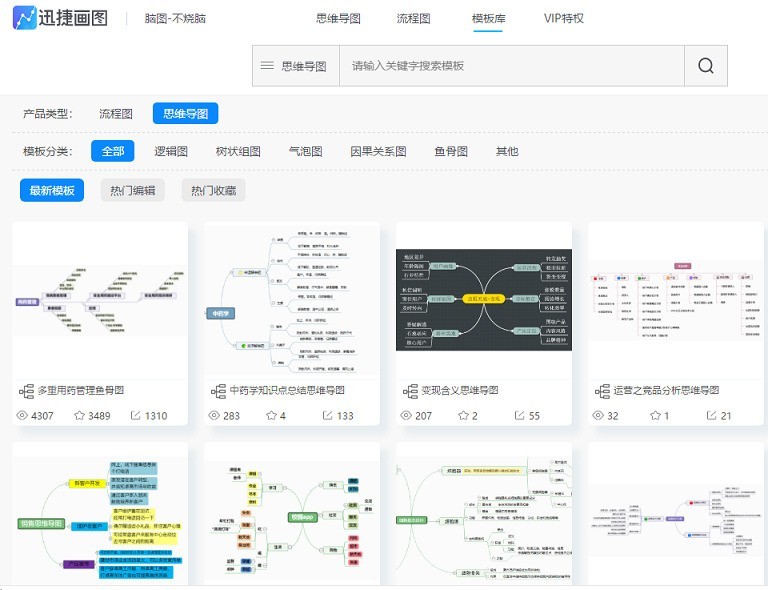The image size is (768, 590).
Task: Favorite the 变现含义 template star icon
Action: tap(463, 415)
